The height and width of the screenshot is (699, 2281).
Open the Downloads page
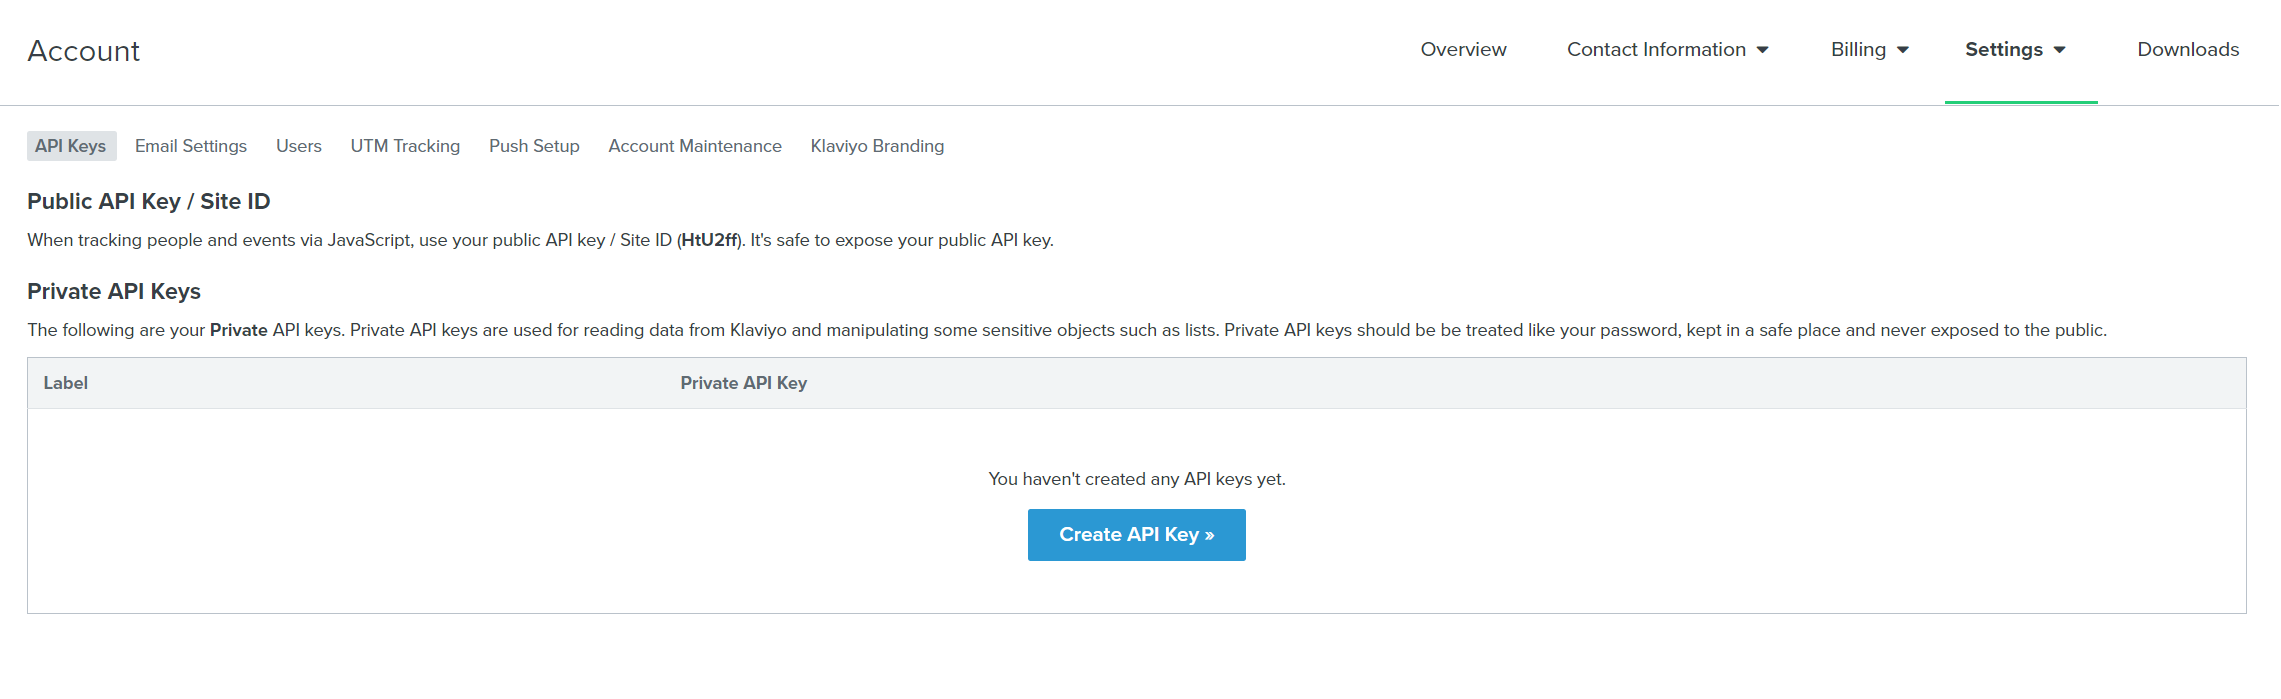[x=2188, y=50]
